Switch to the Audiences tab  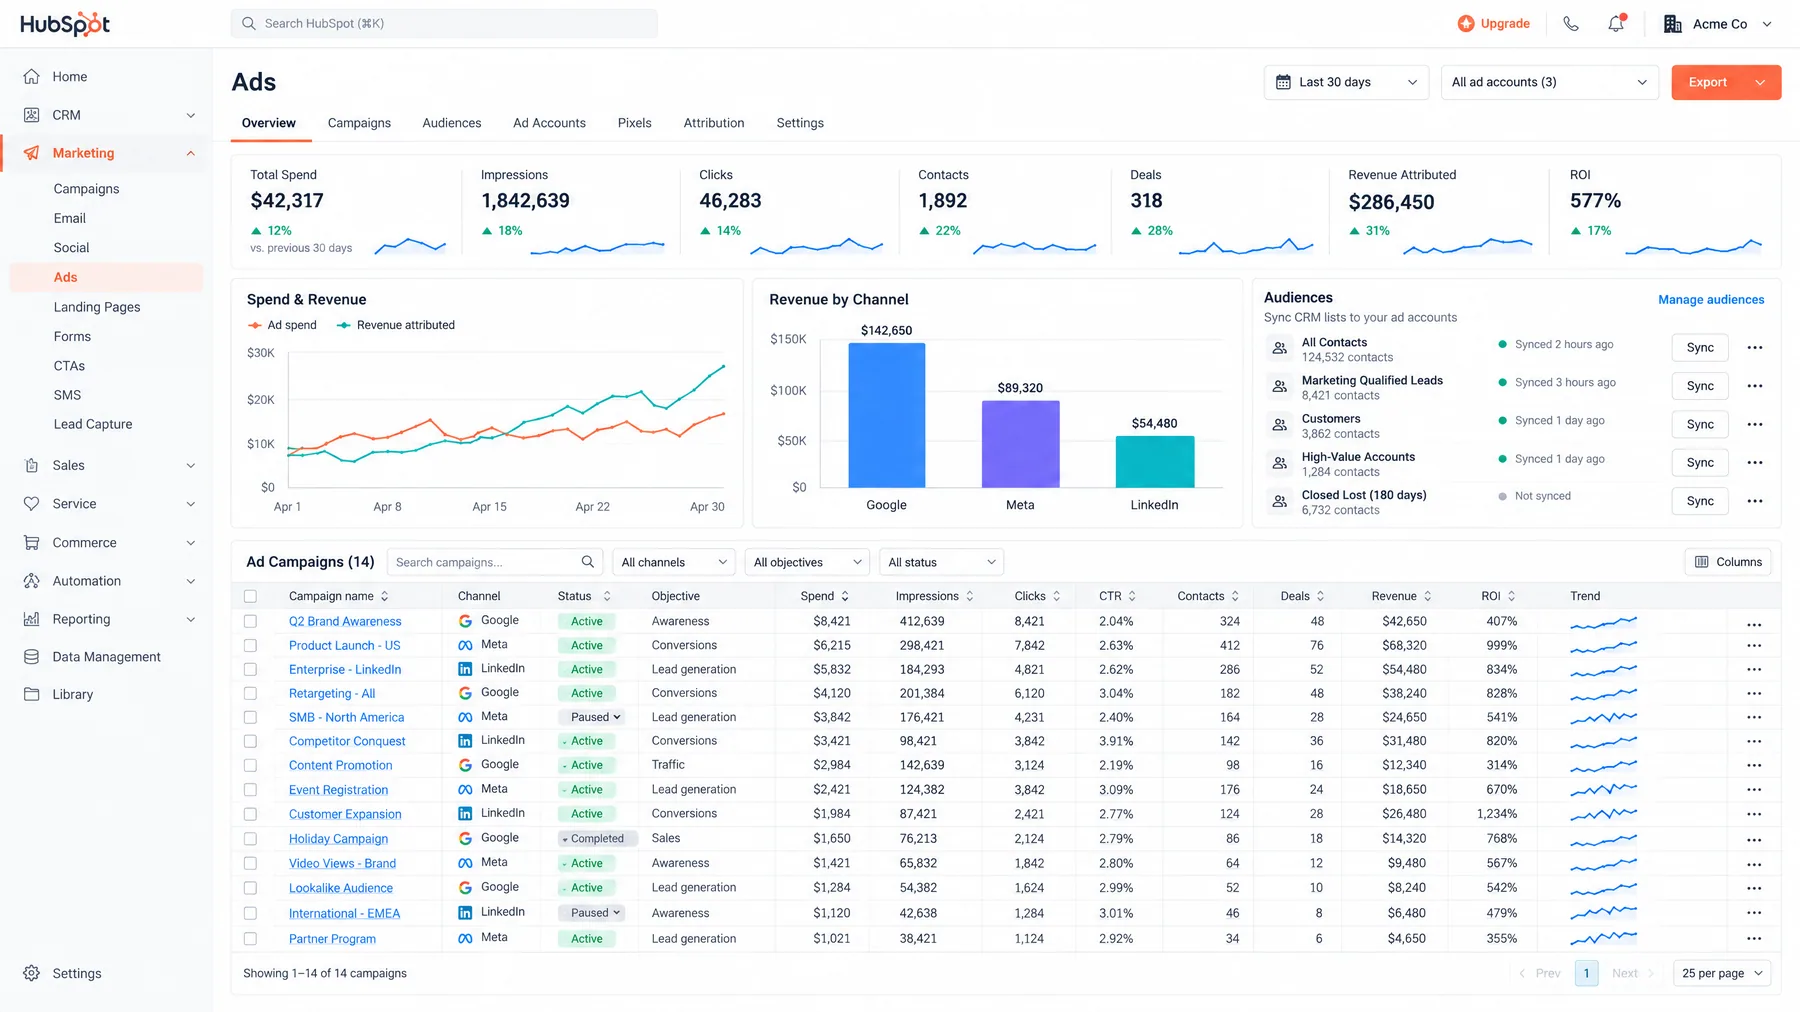452,123
